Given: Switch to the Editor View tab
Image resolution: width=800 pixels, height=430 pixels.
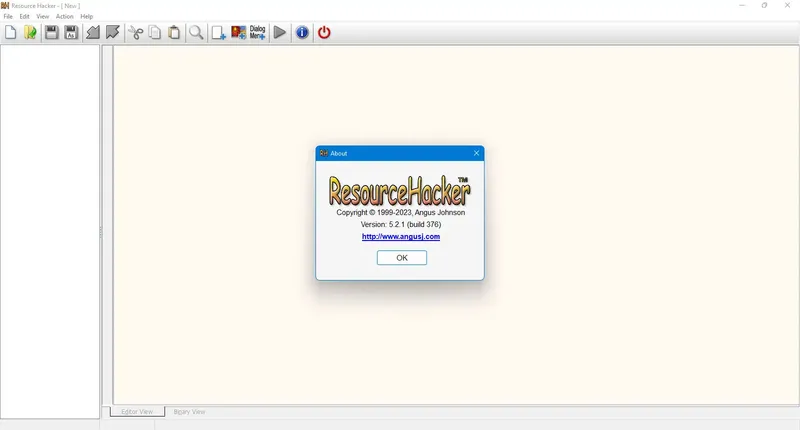Looking at the screenshot, I should 137,412.
